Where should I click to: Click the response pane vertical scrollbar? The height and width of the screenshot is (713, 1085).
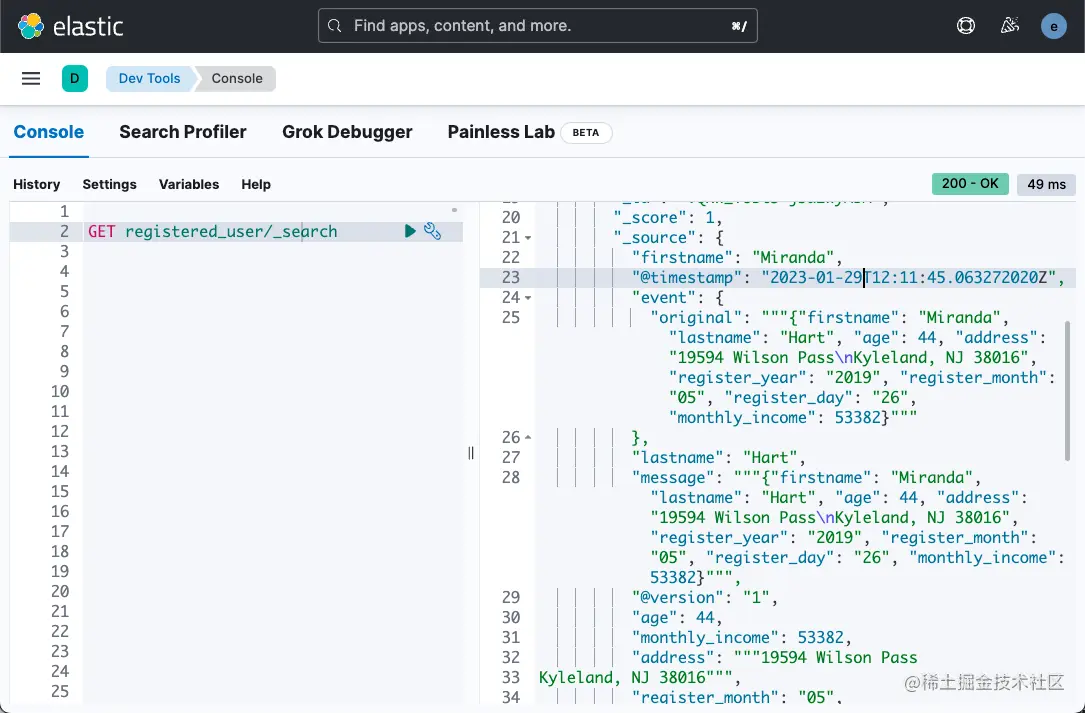(1068, 392)
